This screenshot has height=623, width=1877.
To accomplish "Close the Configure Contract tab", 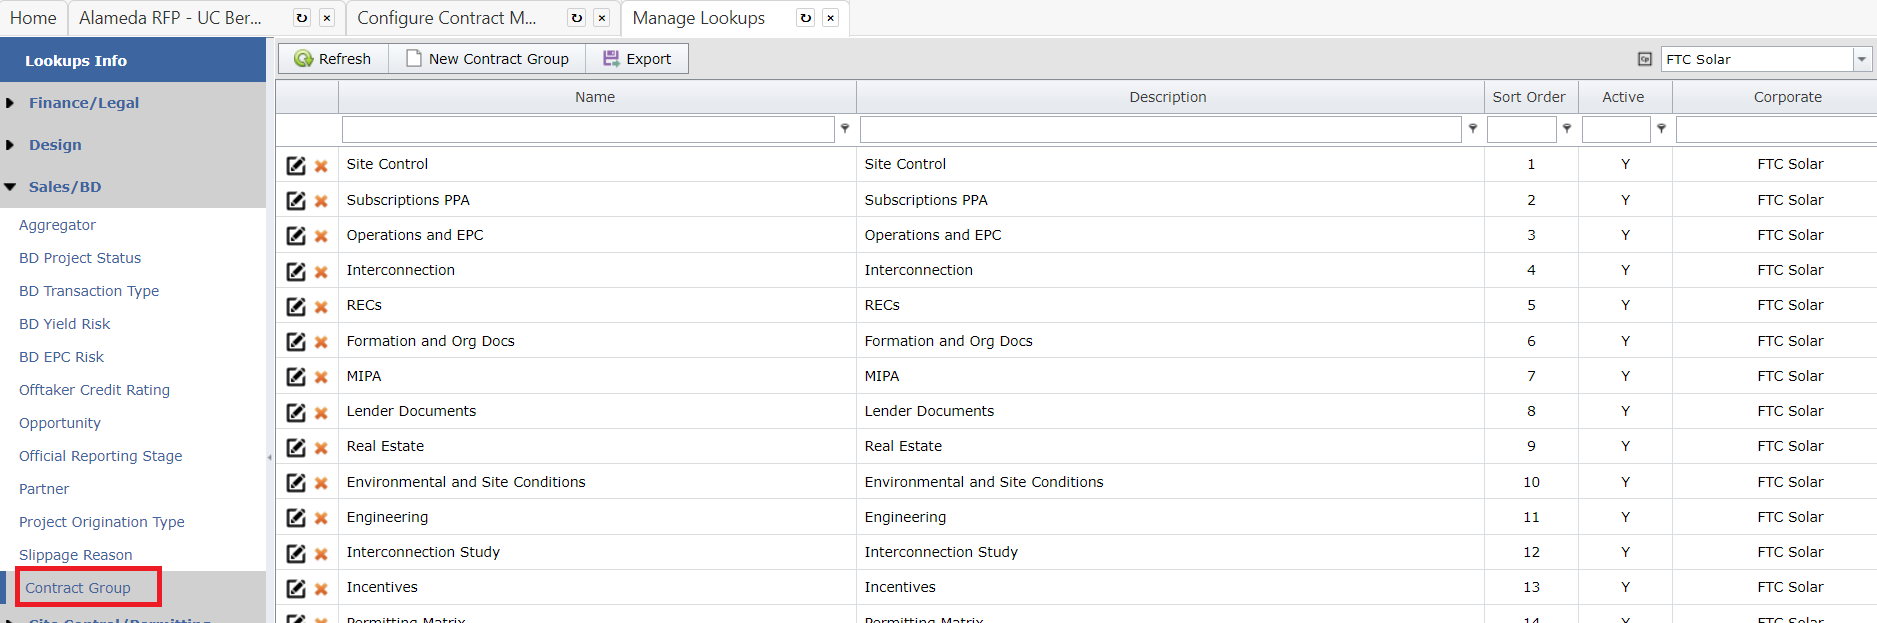I will (x=601, y=18).
